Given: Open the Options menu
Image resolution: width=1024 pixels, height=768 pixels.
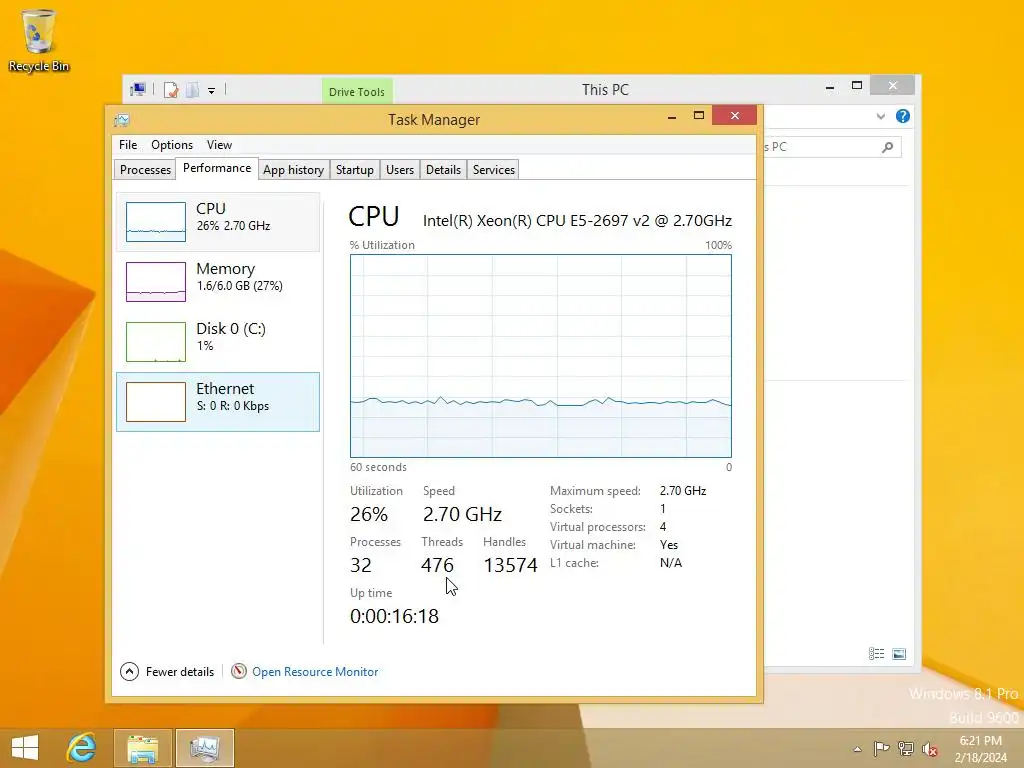Looking at the screenshot, I should click(x=172, y=145).
